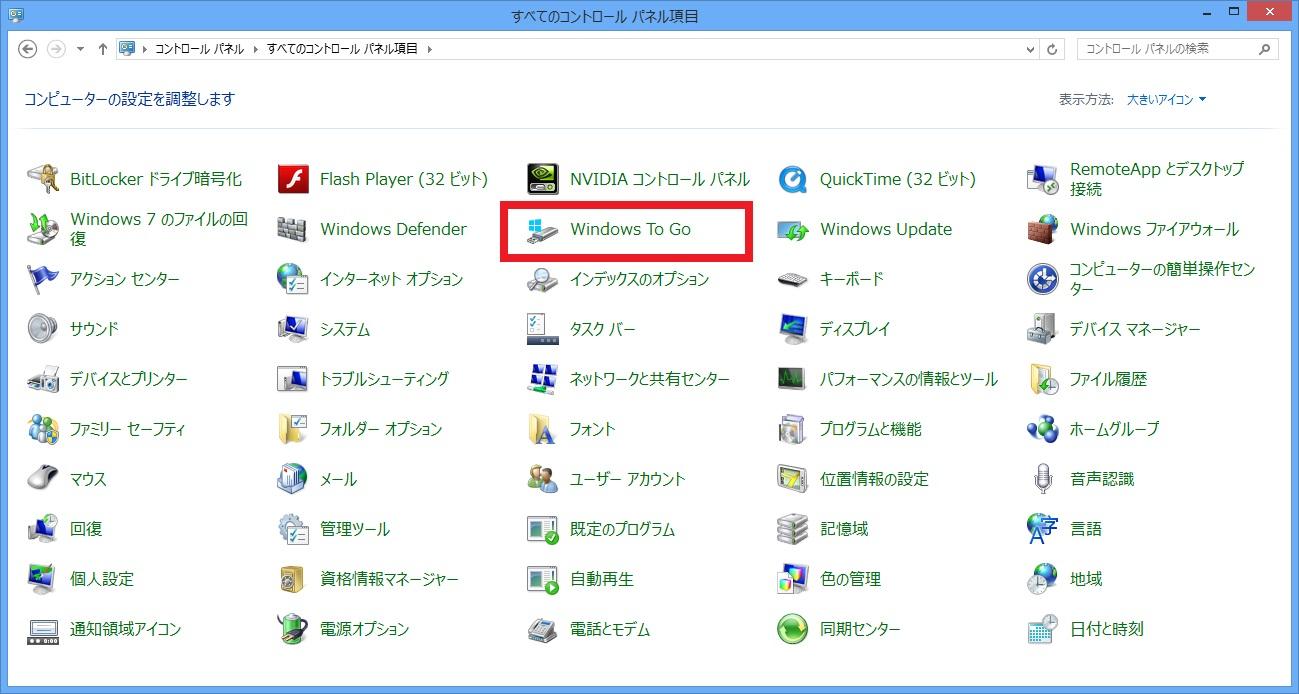Open the 色の管理 link
The image size is (1299, 694).
point(850,579)
